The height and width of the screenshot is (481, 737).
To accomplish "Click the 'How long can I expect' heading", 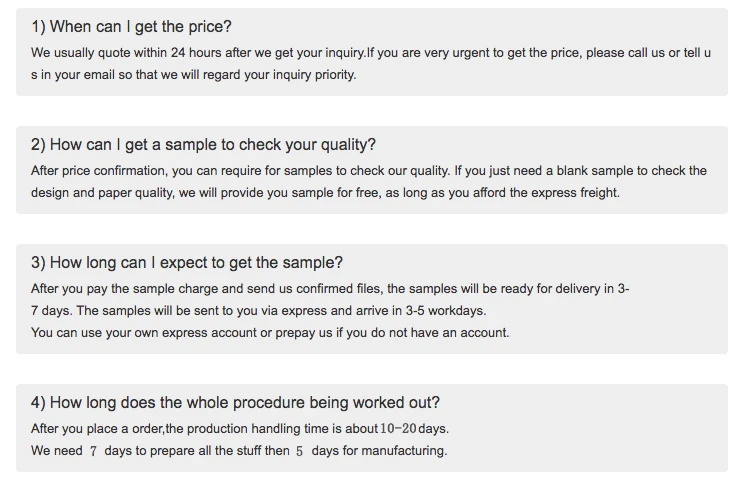I will point(187,263).
